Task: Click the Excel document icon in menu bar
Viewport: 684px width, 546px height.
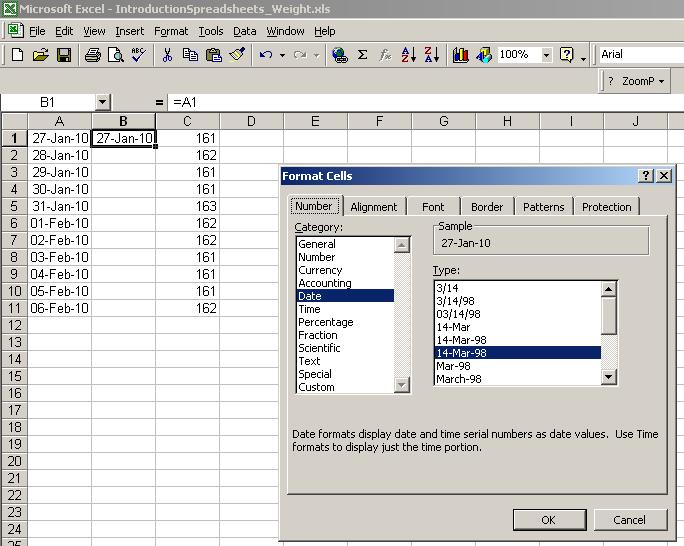Action: click(16, 31)
